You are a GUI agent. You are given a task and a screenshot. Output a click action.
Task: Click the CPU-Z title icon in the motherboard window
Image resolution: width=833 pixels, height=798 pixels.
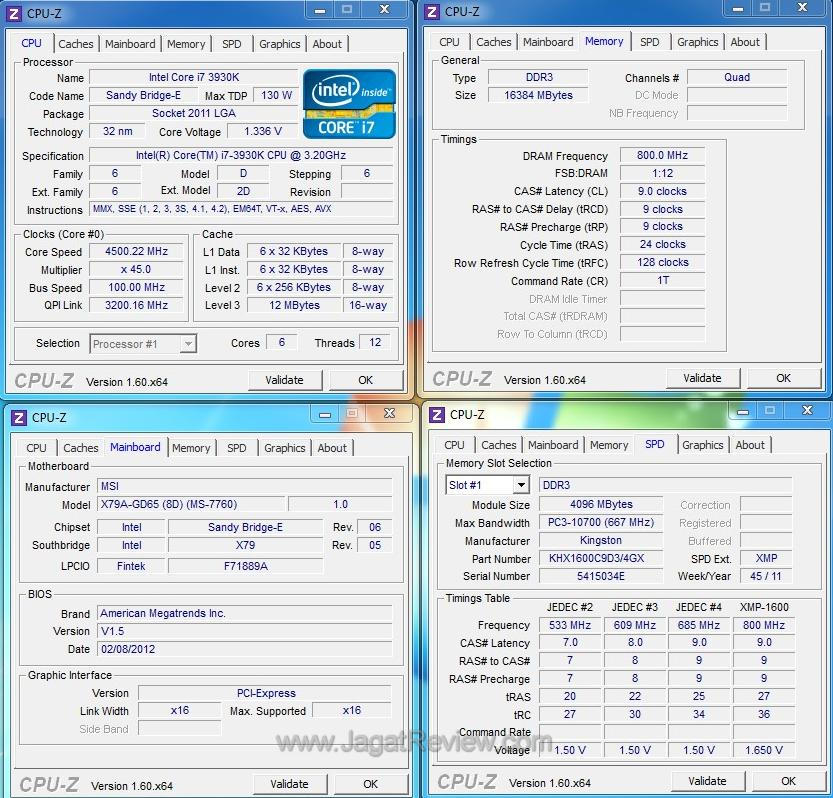coord(18,417)
